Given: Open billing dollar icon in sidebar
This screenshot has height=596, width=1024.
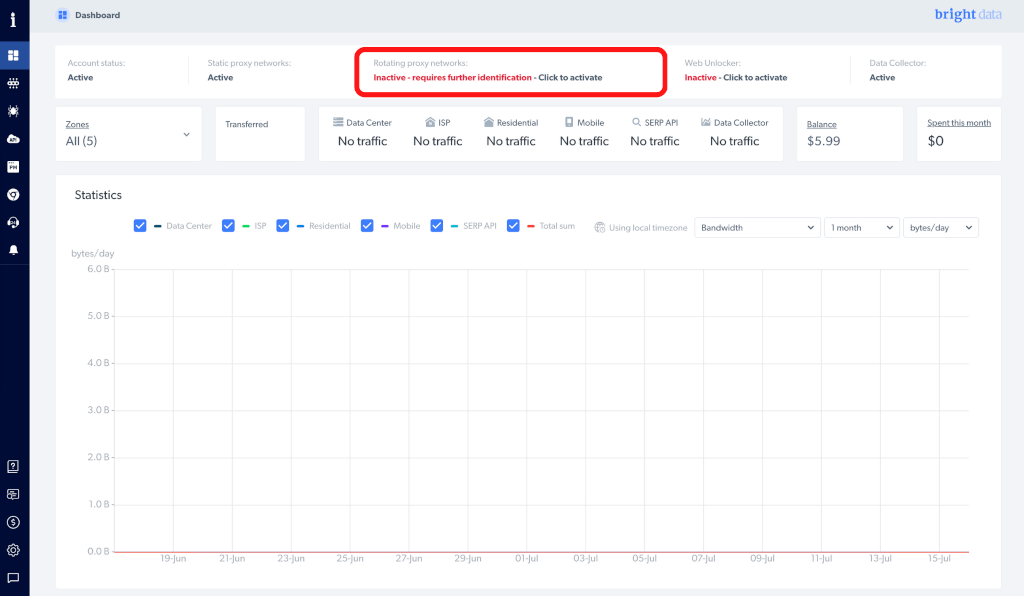Looking at the screenshot, I should (x=13, y=522).
